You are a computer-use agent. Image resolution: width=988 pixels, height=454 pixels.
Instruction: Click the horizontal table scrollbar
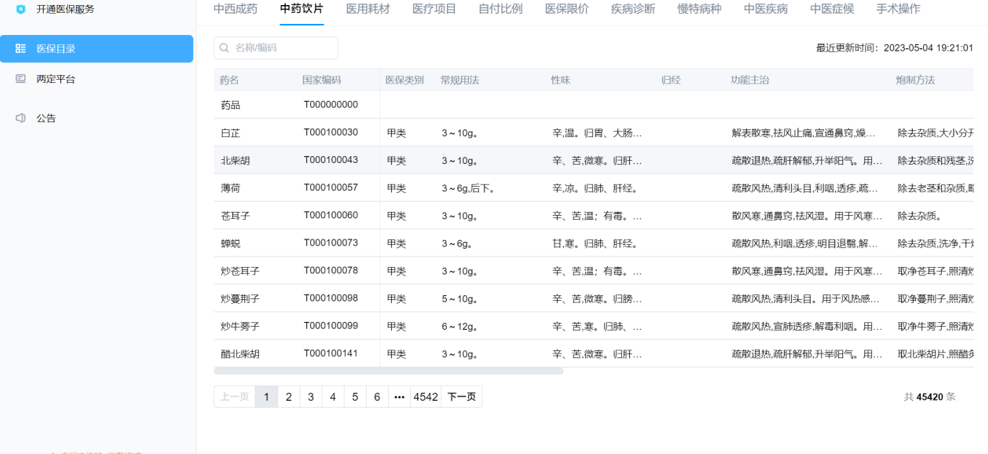[388, 371]
